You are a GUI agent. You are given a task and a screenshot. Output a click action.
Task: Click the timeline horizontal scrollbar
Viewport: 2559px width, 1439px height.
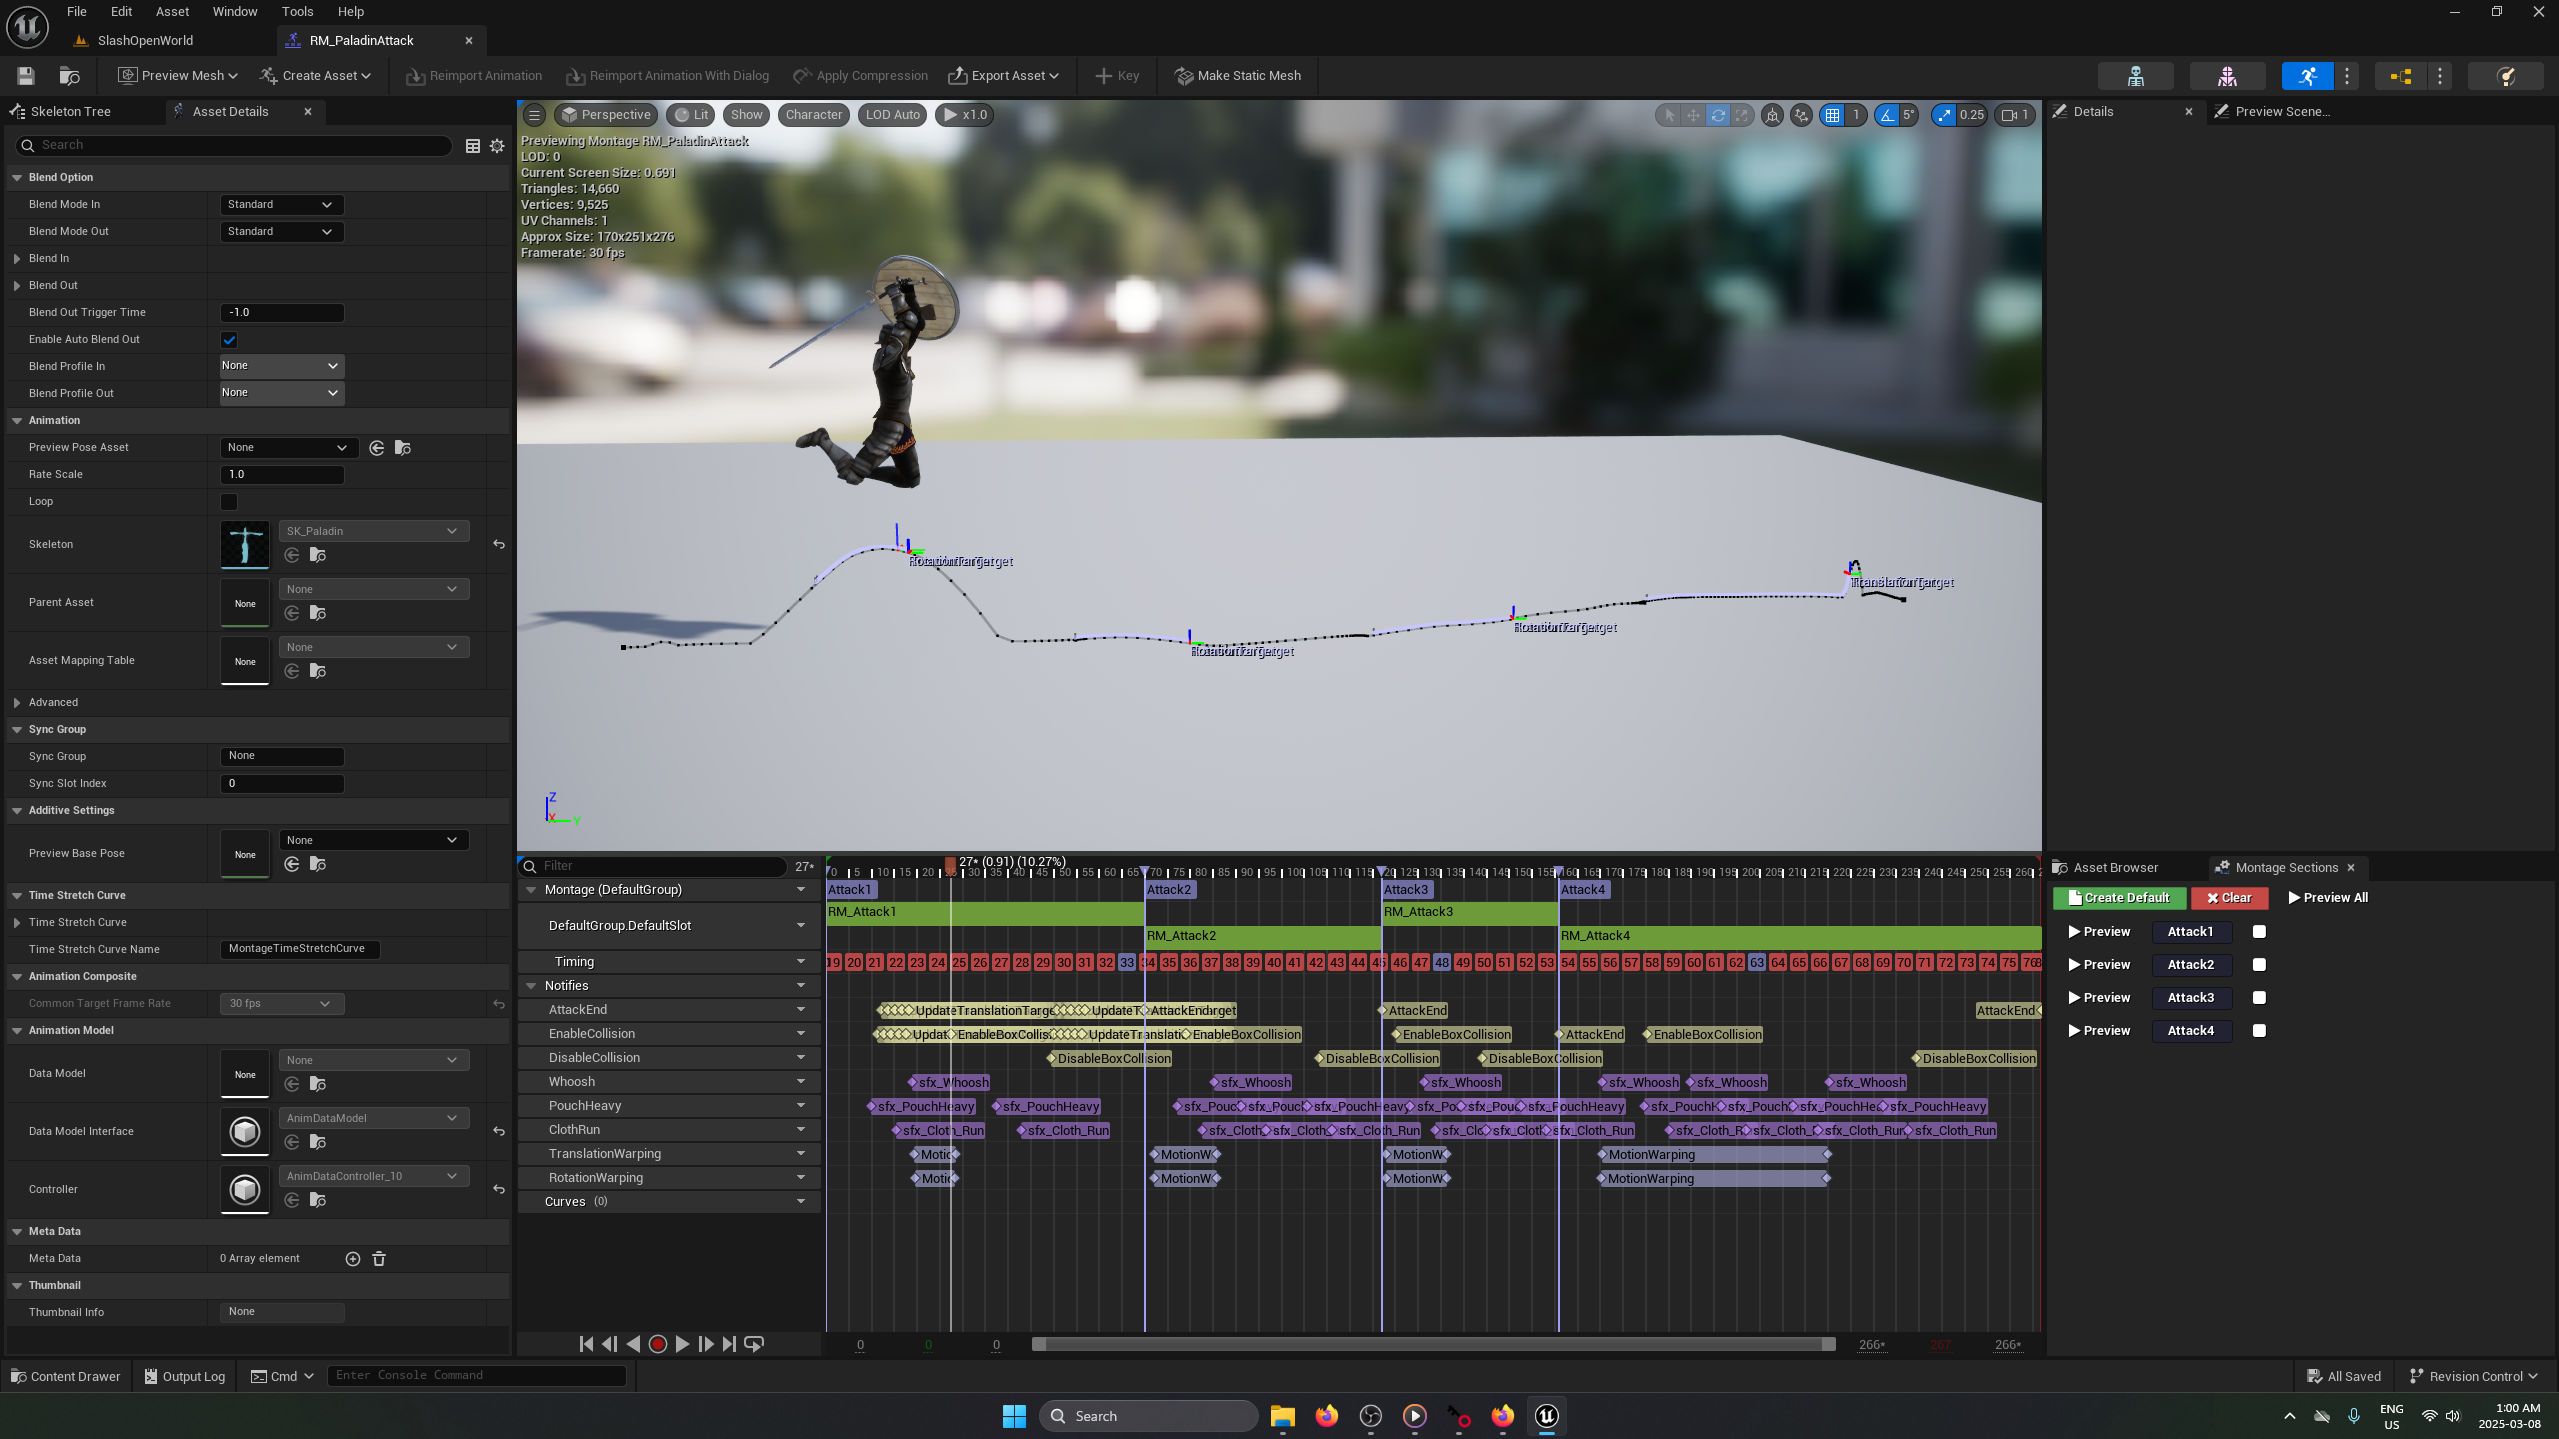click(1433, 1345)
